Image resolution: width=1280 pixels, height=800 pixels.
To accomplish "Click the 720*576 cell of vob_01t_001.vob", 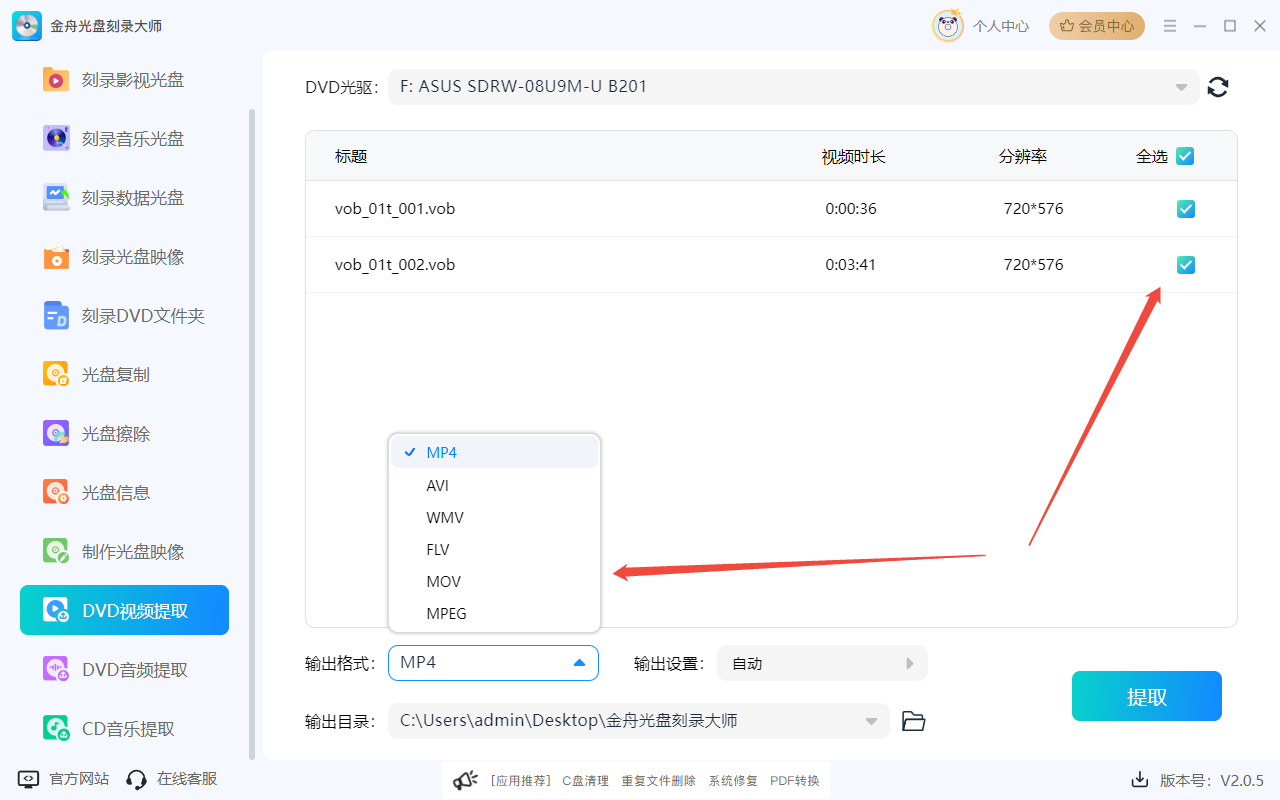I will click(x=1034, y=209).
